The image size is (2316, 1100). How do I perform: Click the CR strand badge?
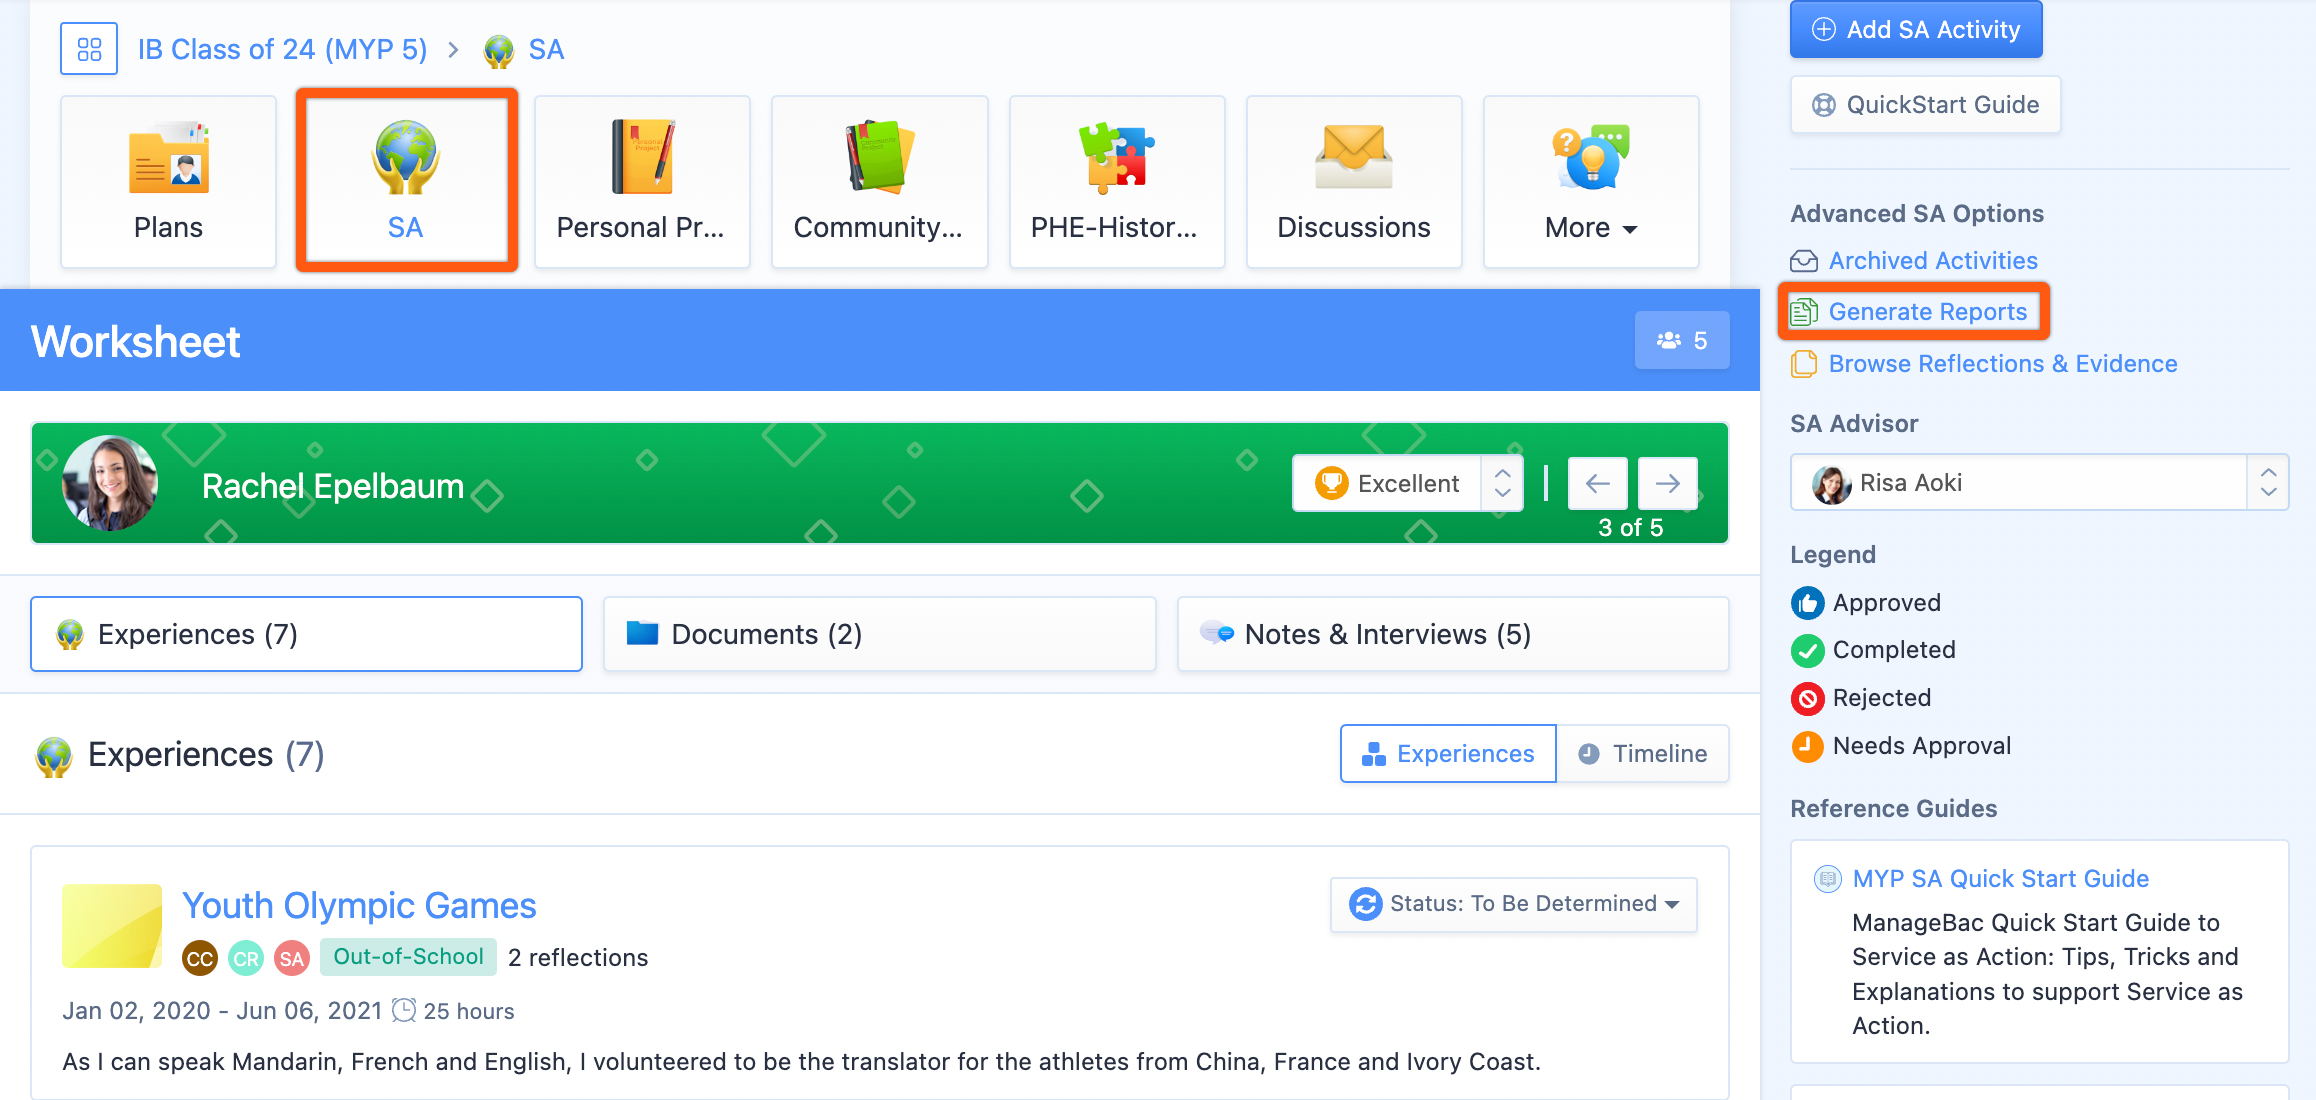246,959
